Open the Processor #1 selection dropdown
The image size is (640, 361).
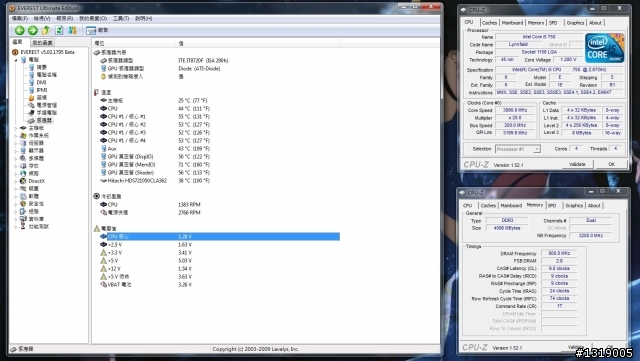pyautogui.click(x=518, y=149)
